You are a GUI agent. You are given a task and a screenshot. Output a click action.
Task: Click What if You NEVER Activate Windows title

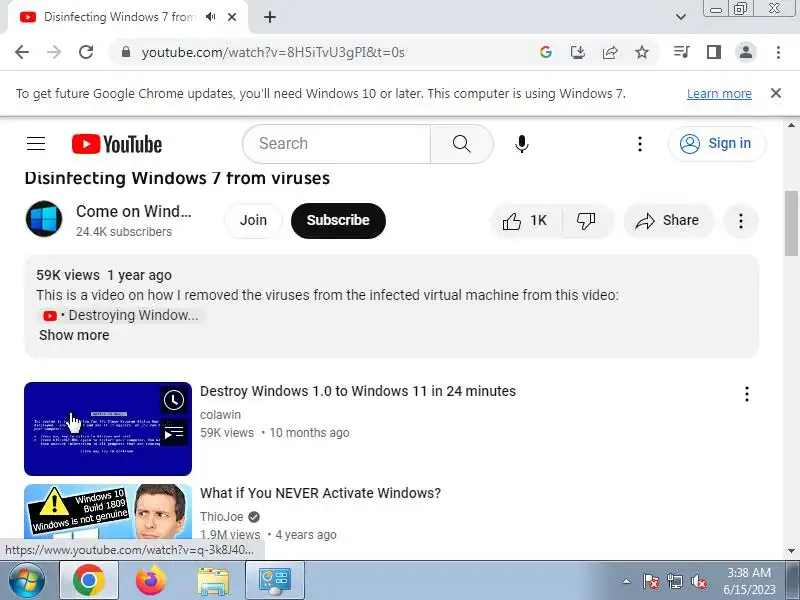(320, 493)
